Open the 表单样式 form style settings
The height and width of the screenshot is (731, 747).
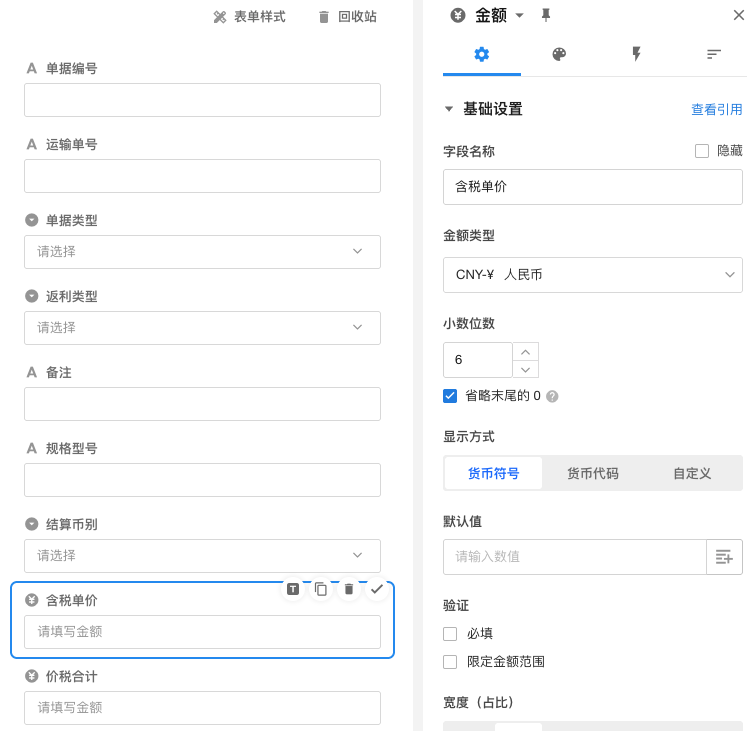click(x=249, y=17)
